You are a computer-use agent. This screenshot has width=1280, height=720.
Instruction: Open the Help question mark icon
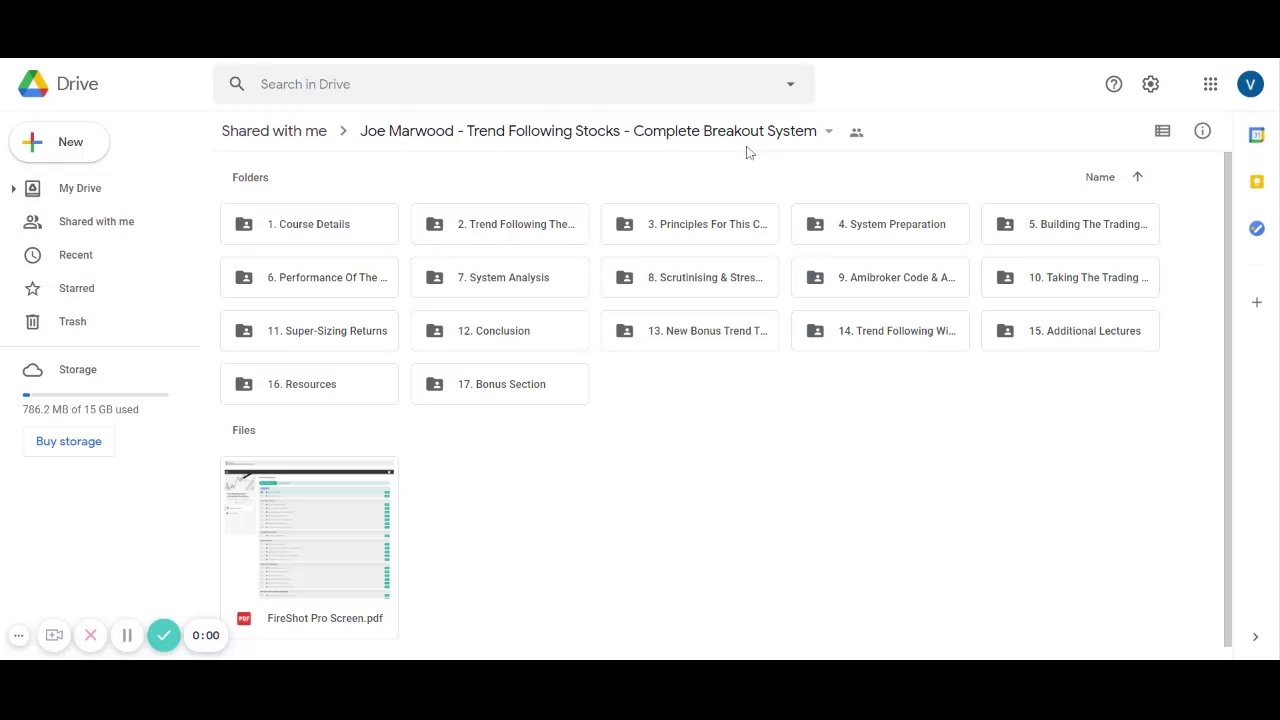[x=1114, y=84]
